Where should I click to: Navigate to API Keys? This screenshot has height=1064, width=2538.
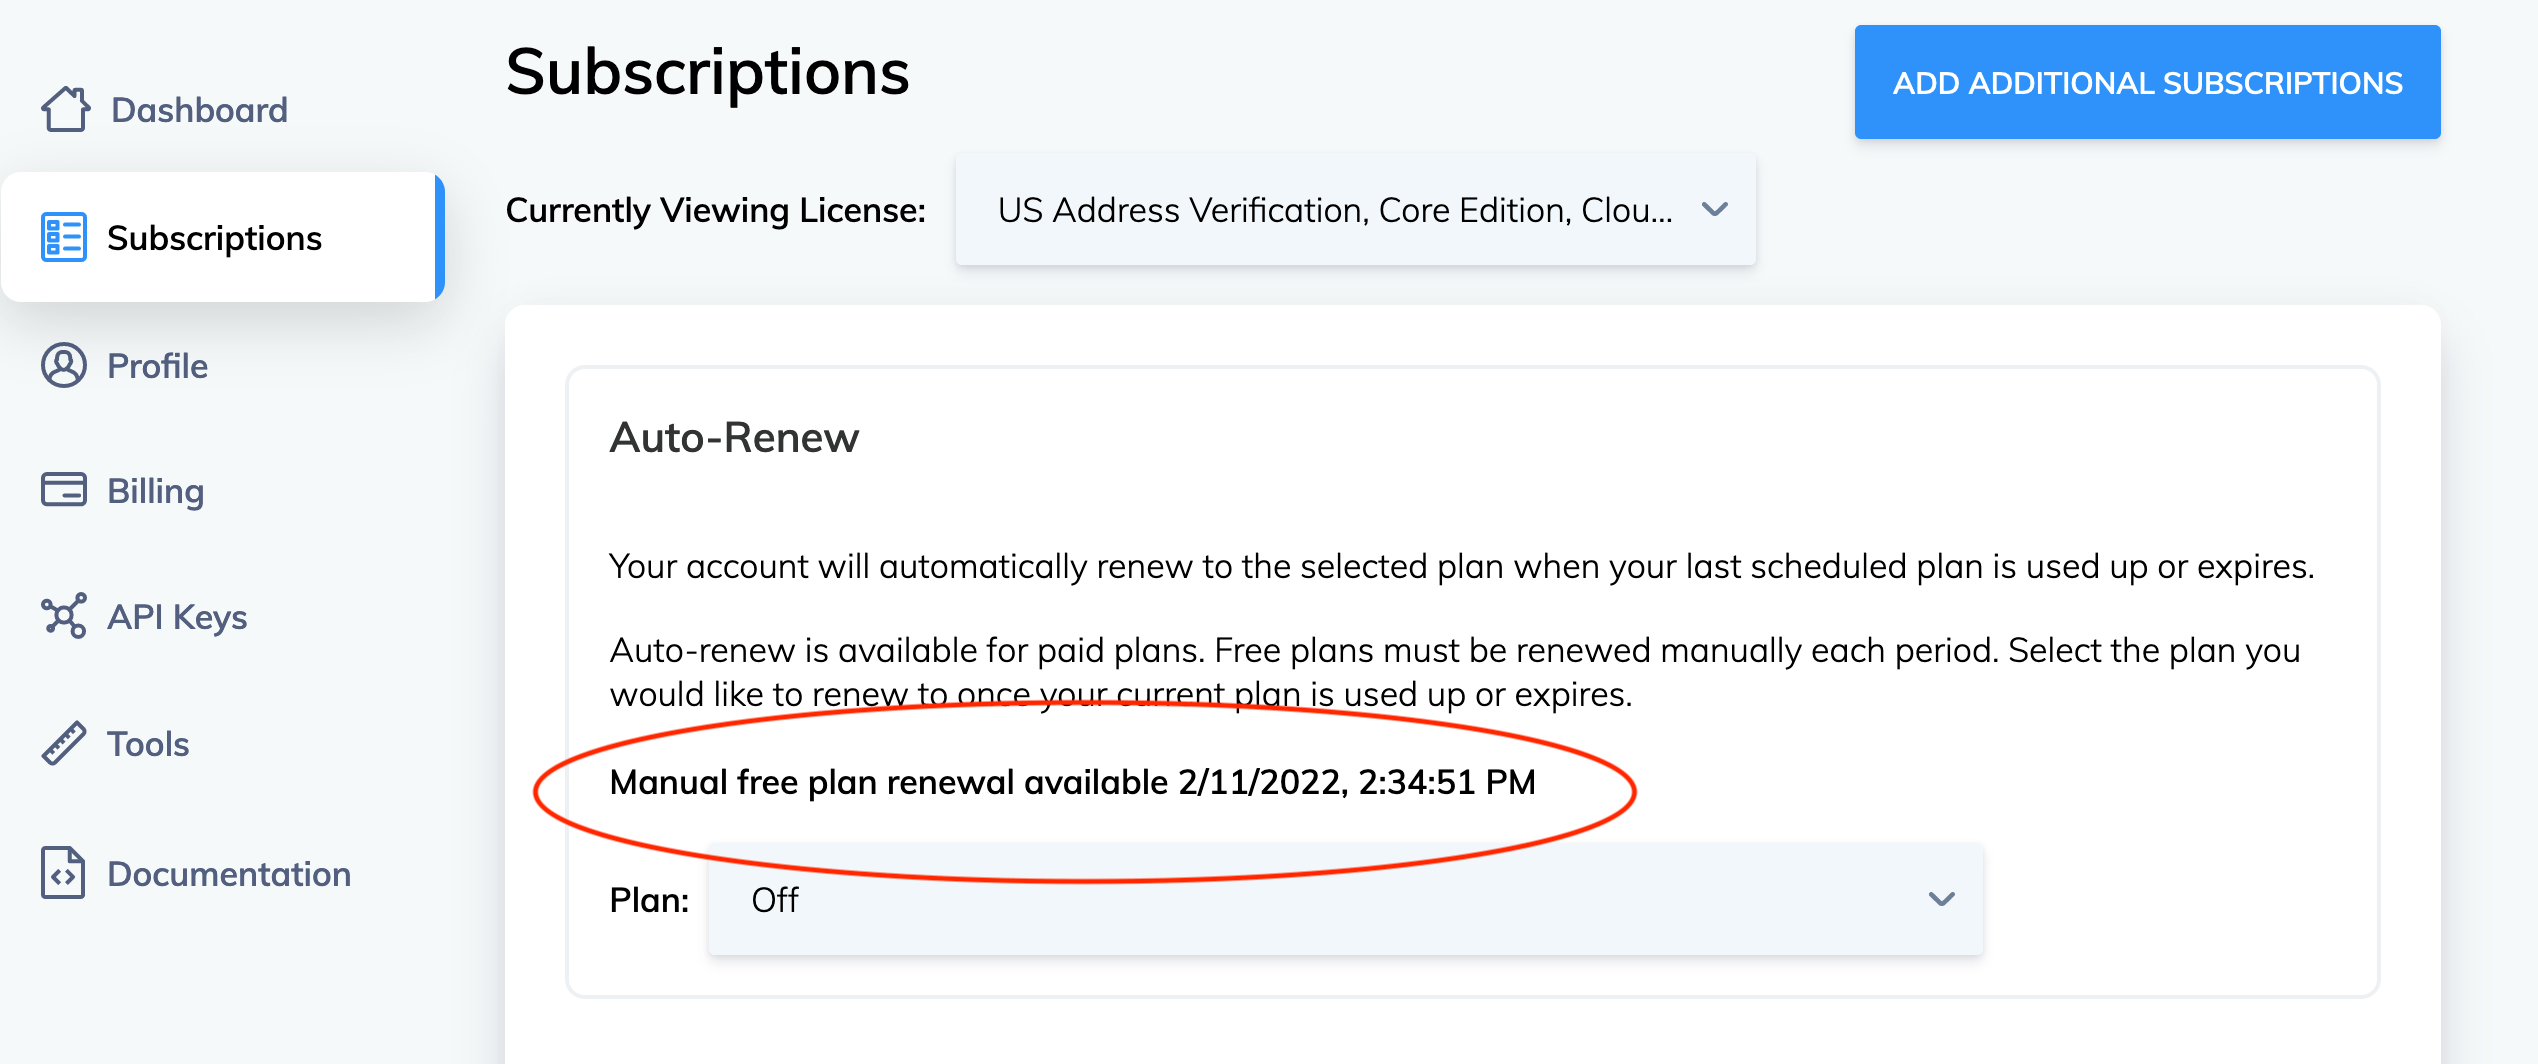[177, 617]
